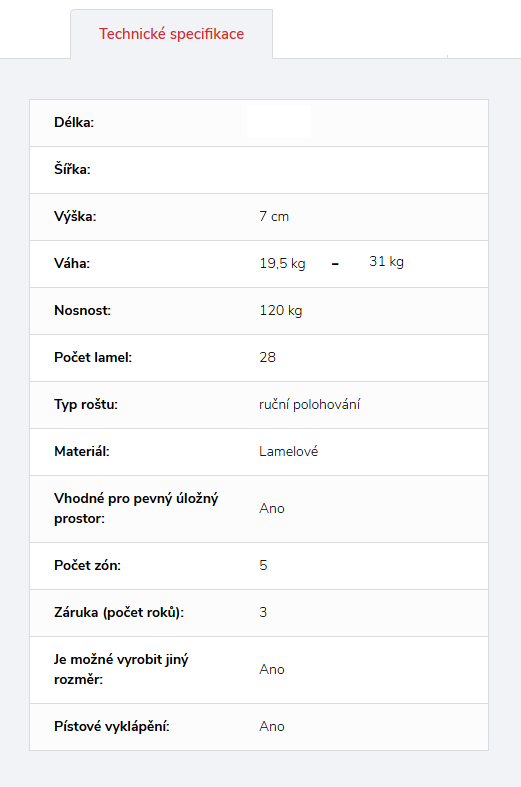The width and height of the screenshot is (521, 787).
Task: Click Ano in the Pístové vyklápění row
Action: click(x=272, y=726)
